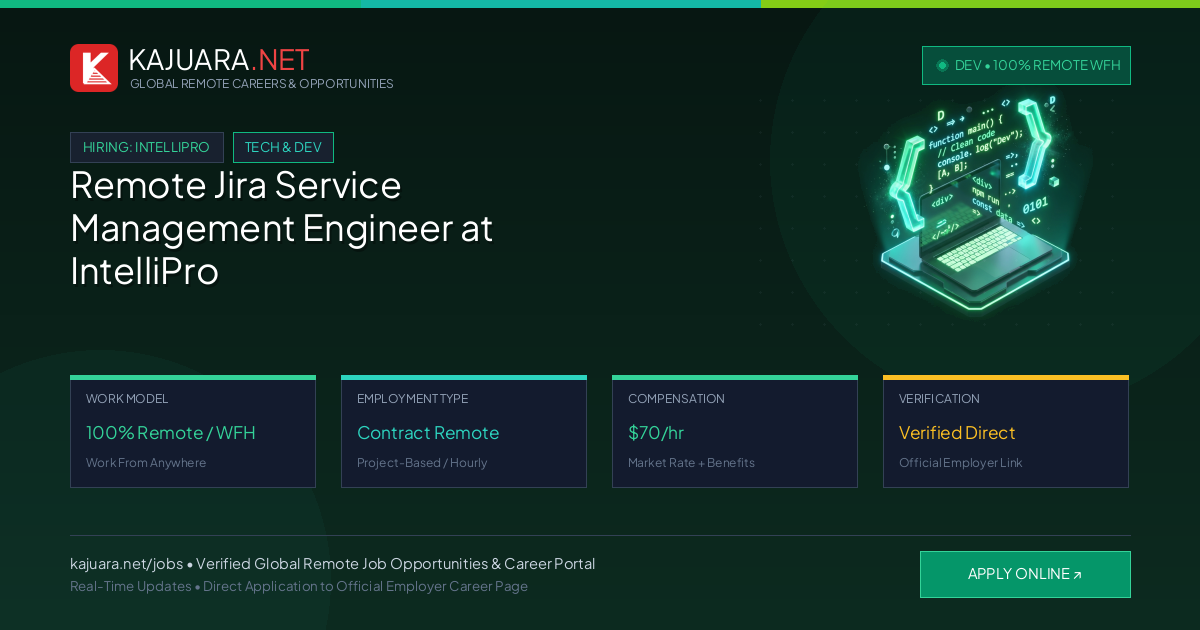Viewport: 1200px width, 630px height.
Task: Open the Employment Type card
Action: point(464,432)
